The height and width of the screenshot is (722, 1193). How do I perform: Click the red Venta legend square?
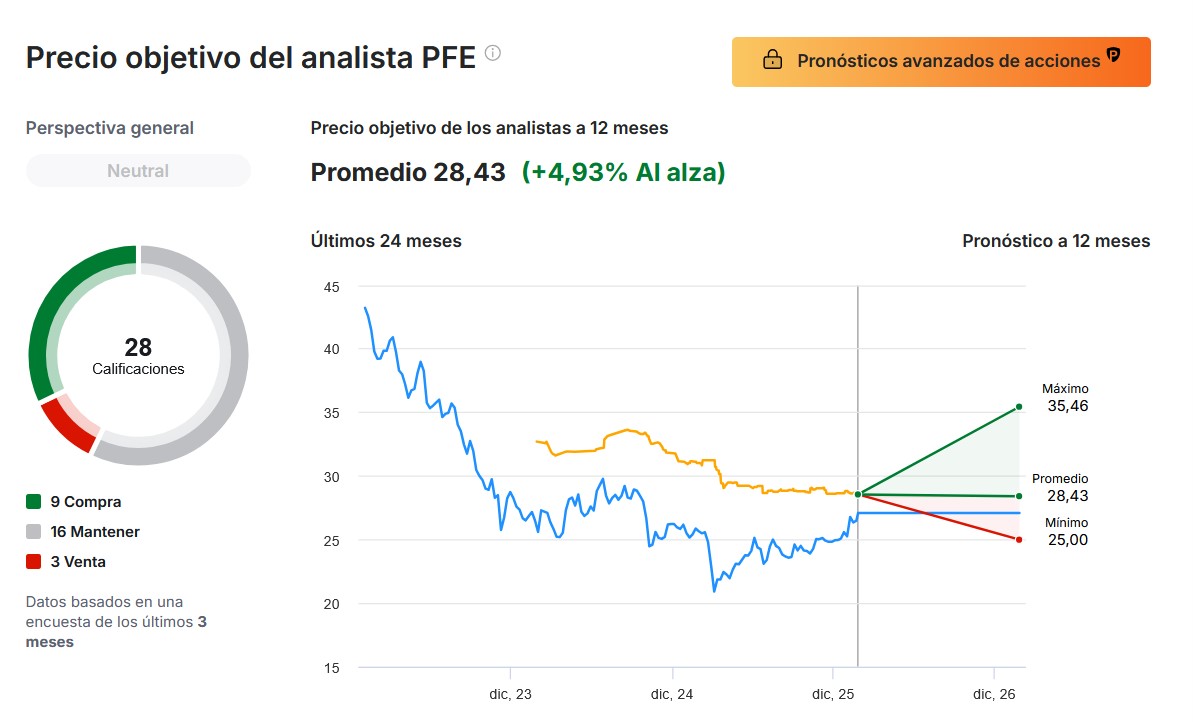click(34, 562)
